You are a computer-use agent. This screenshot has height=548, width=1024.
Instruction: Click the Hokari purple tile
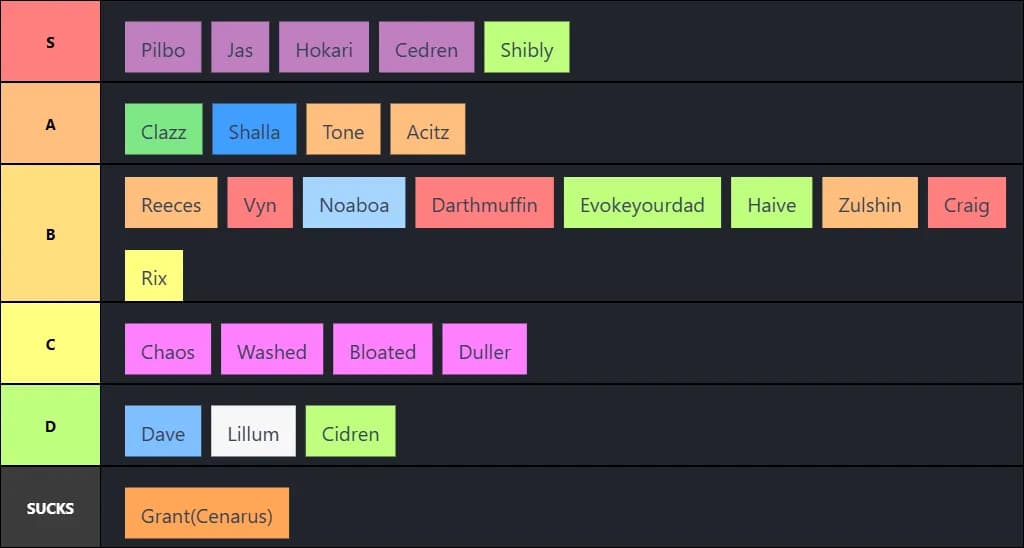324,48
